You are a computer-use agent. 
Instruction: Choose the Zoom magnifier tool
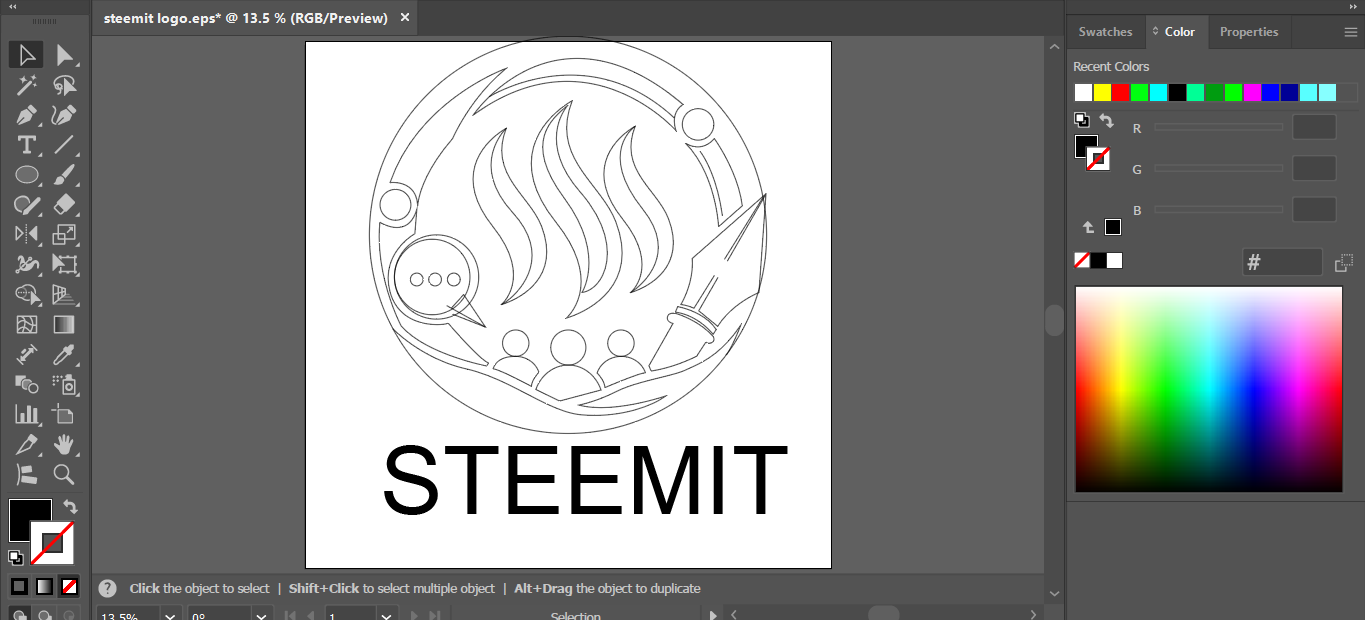[x=65, y=474]
